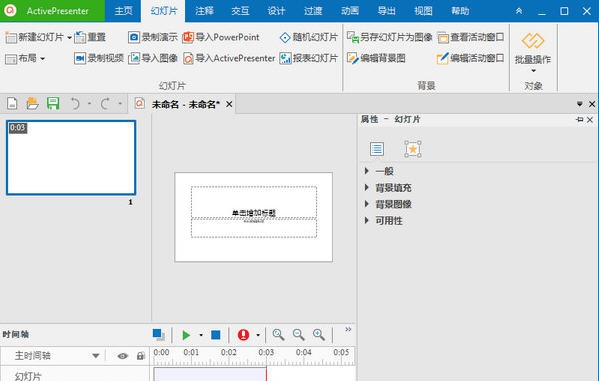Click Record Video (录制视频)

coord(99,58)
